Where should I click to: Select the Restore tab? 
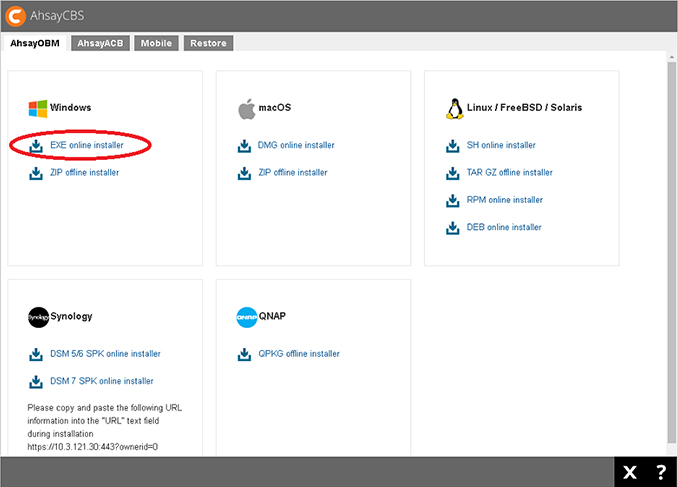(208, 43)
